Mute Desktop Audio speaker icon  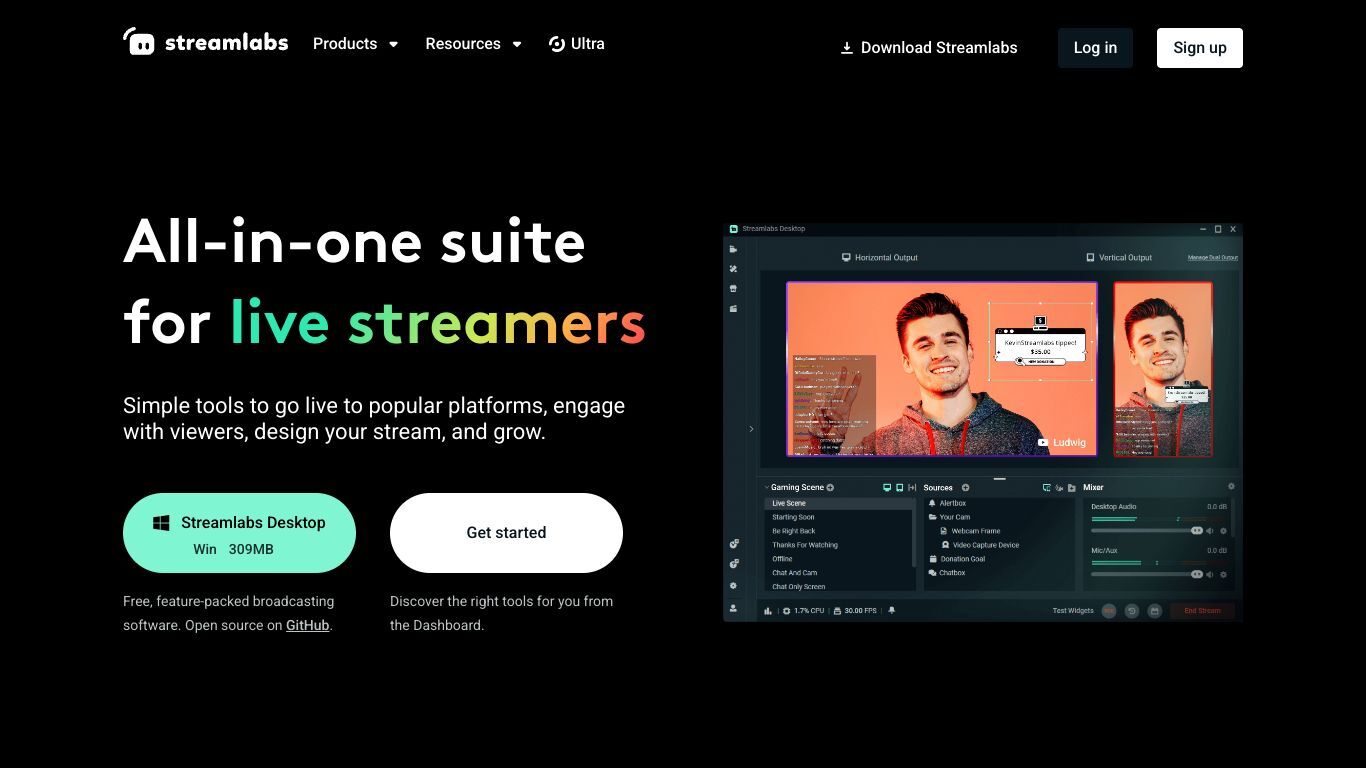point(1210,531)
